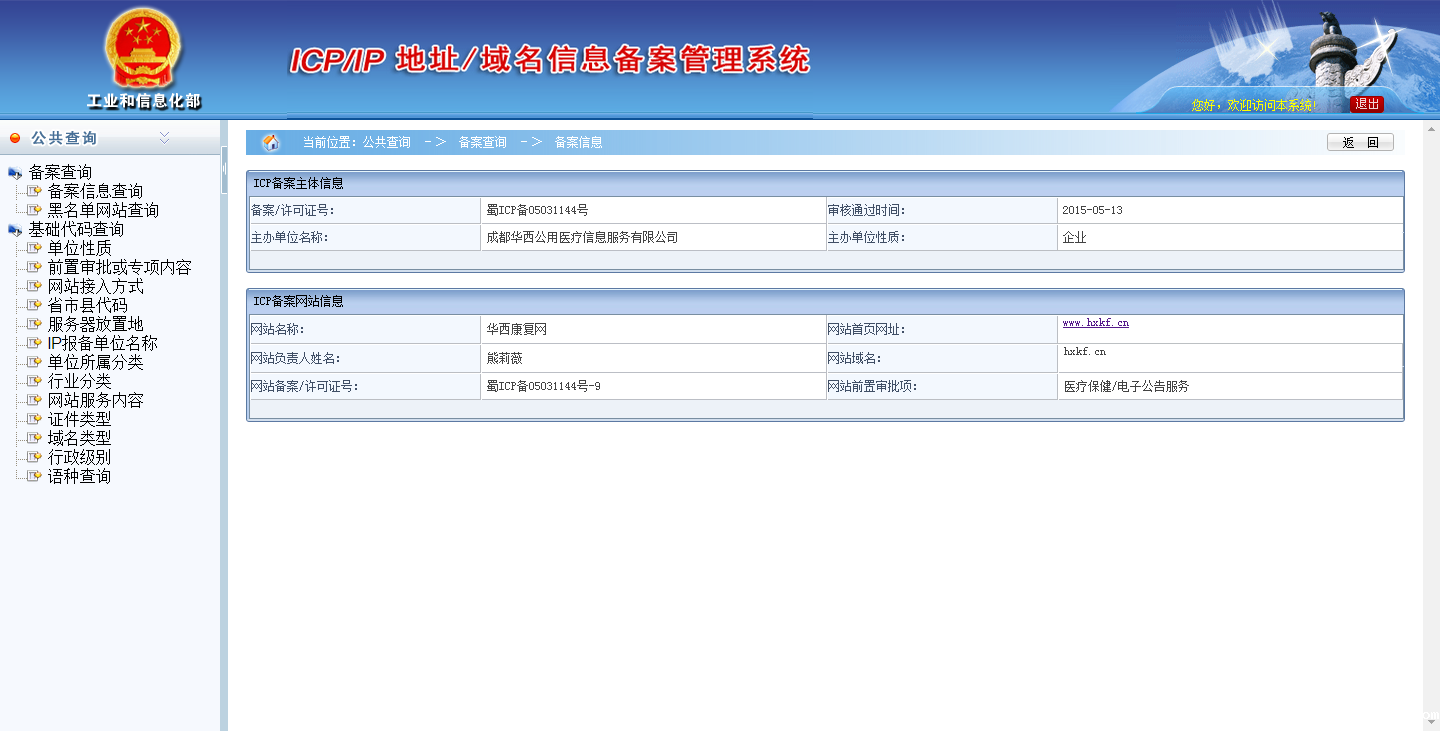Click the domain value hxkf.cn
The height and width of the screenshot is (731, 1440).
pos(1084,352)
